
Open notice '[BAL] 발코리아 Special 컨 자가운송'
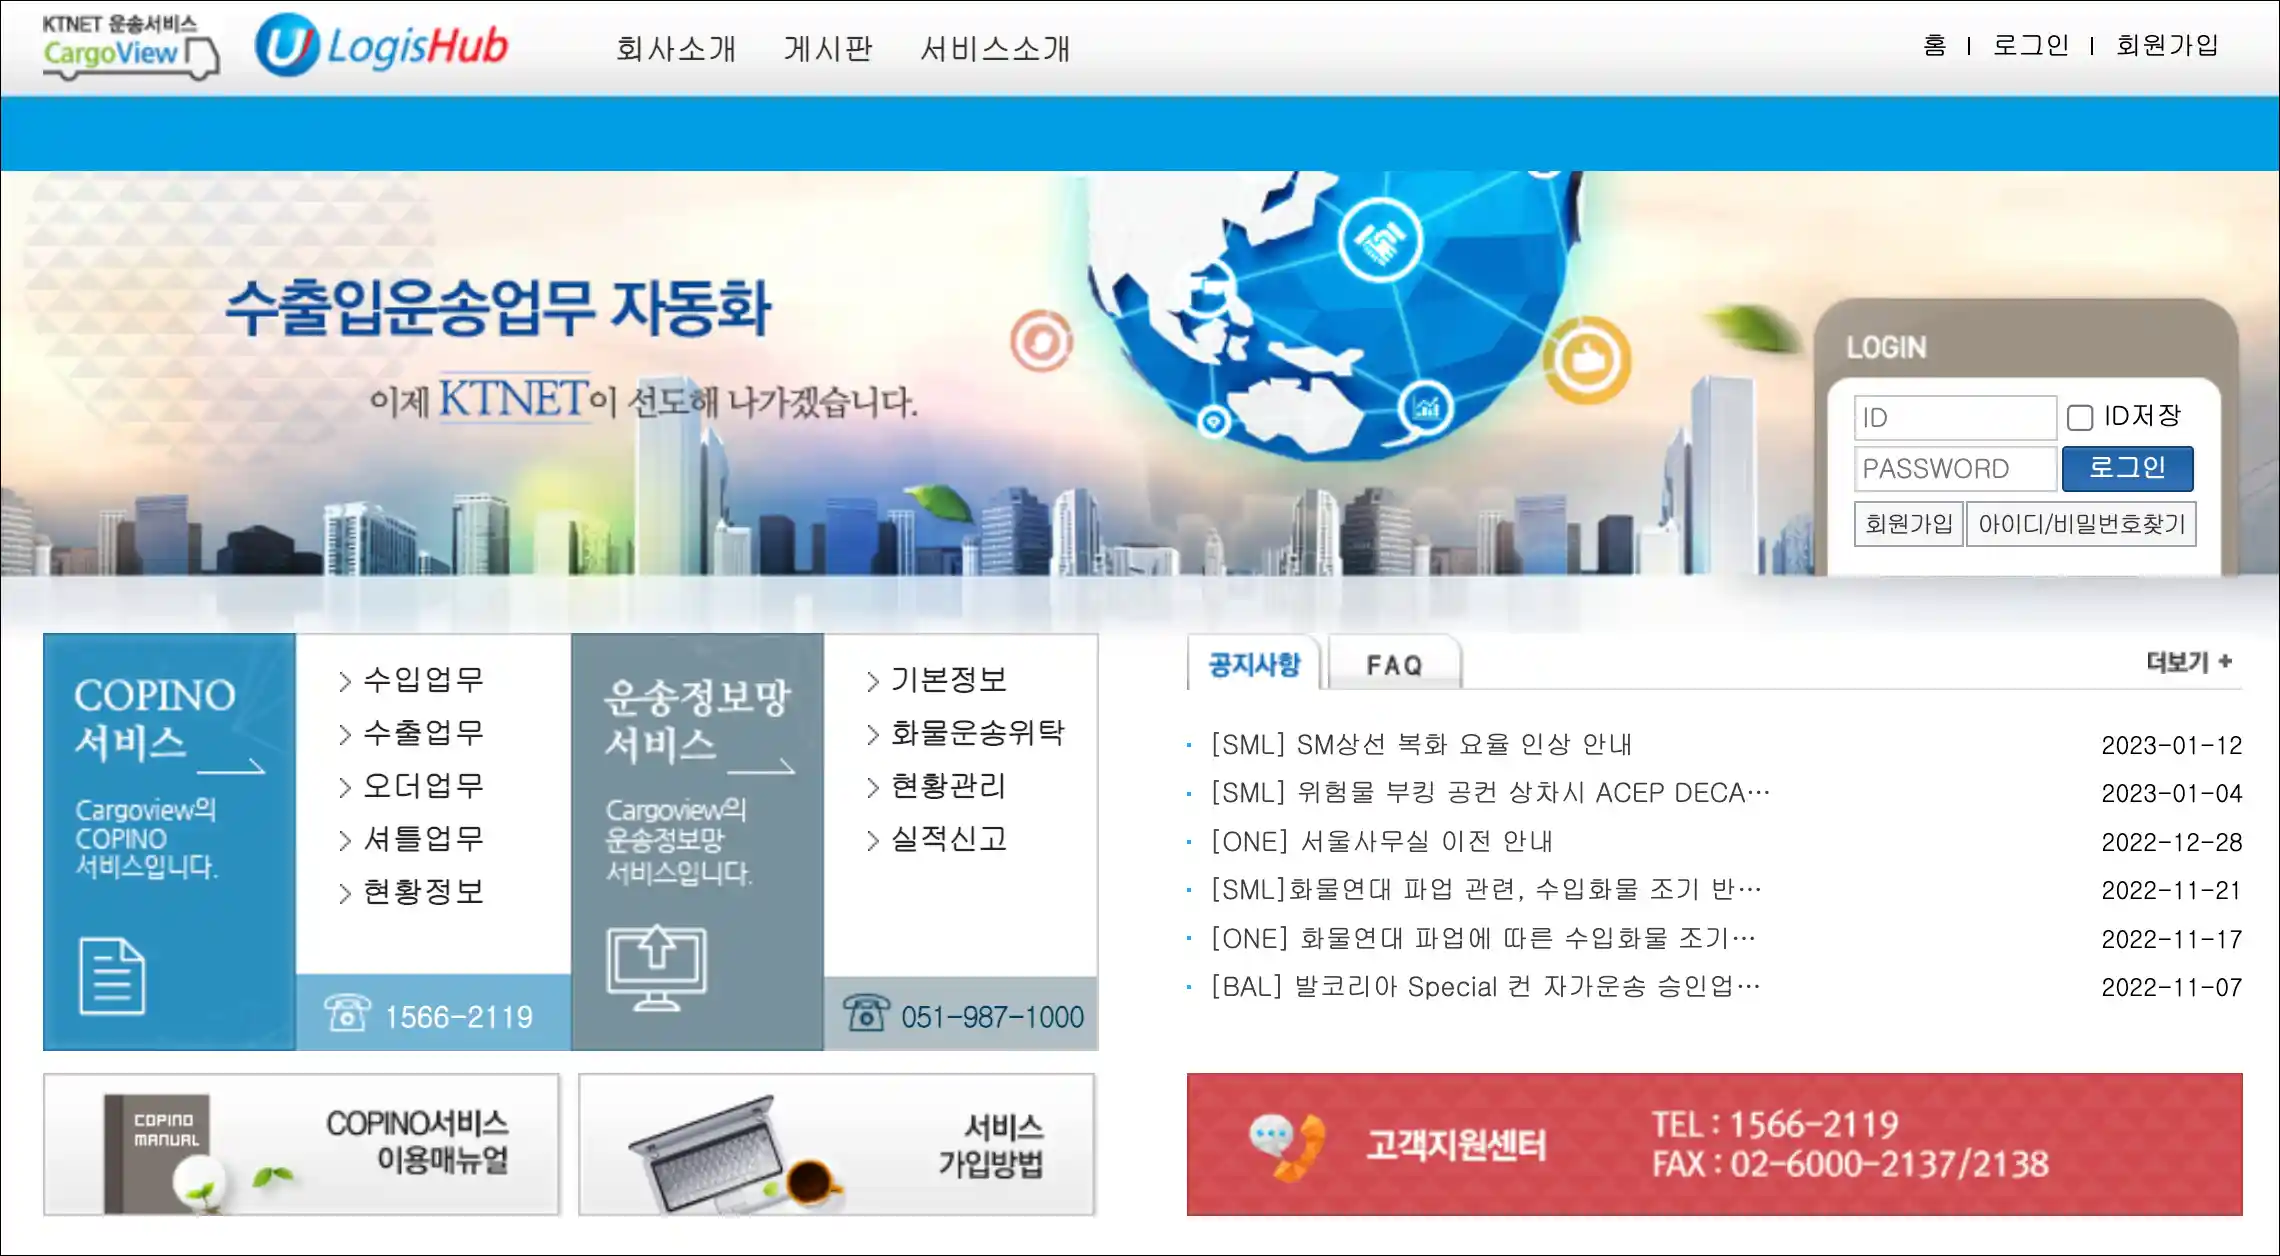(x=1485, y=987)
